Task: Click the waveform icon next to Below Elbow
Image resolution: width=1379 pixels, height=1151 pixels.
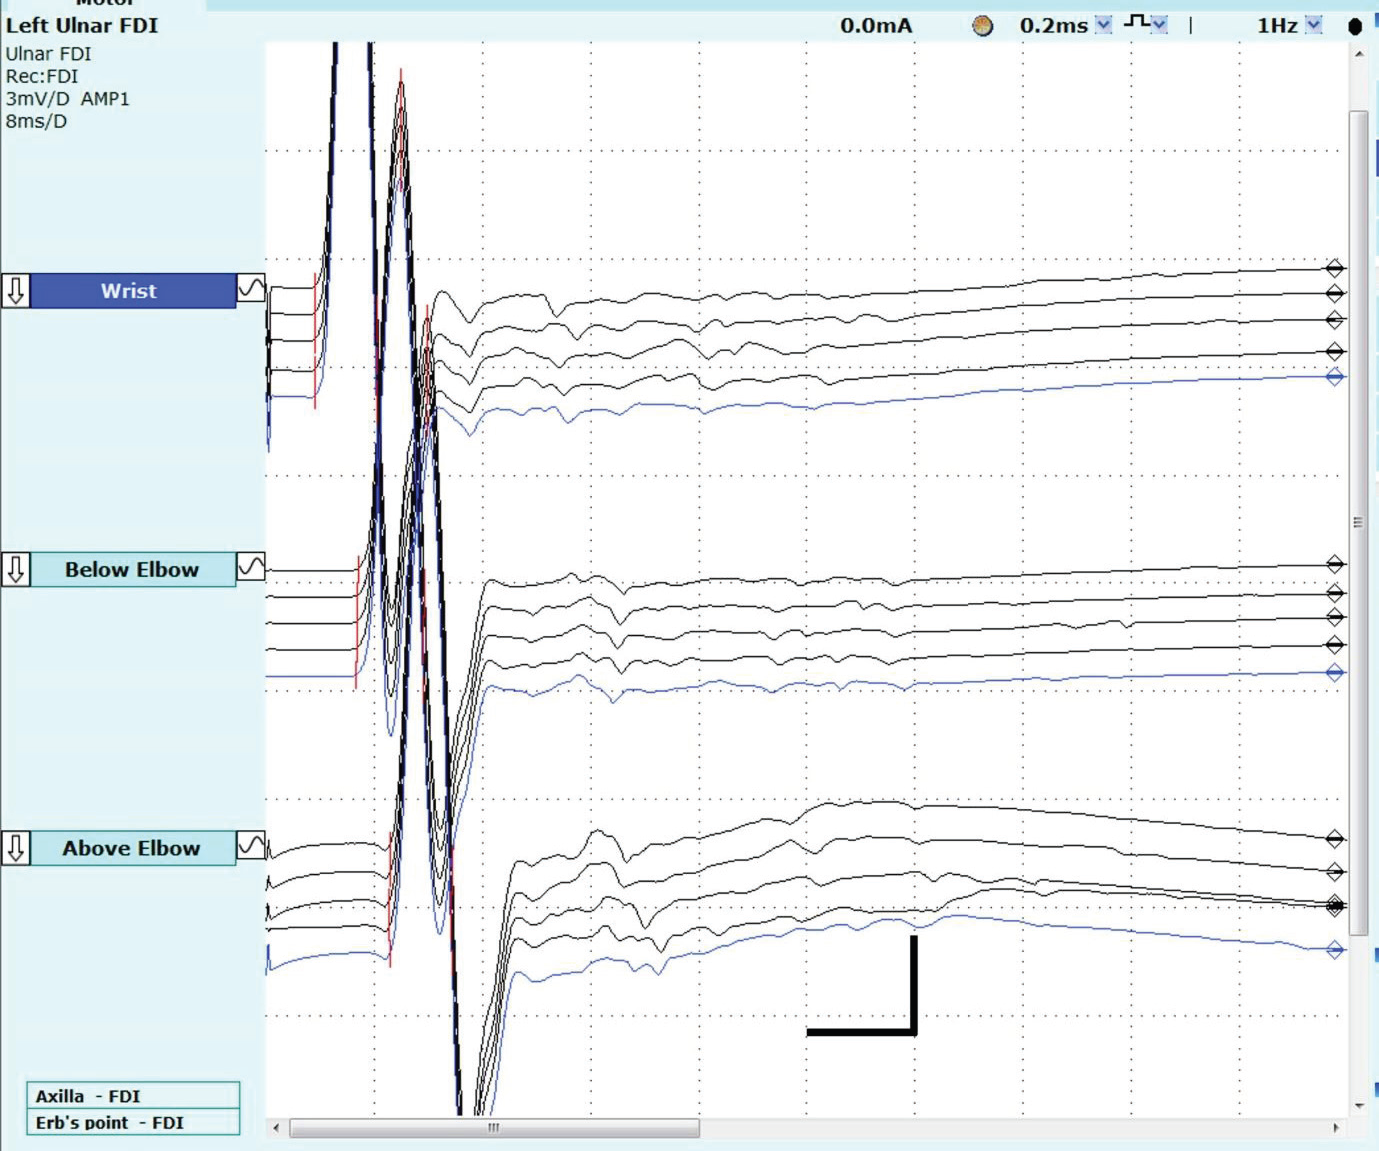Action: [251, 568]
